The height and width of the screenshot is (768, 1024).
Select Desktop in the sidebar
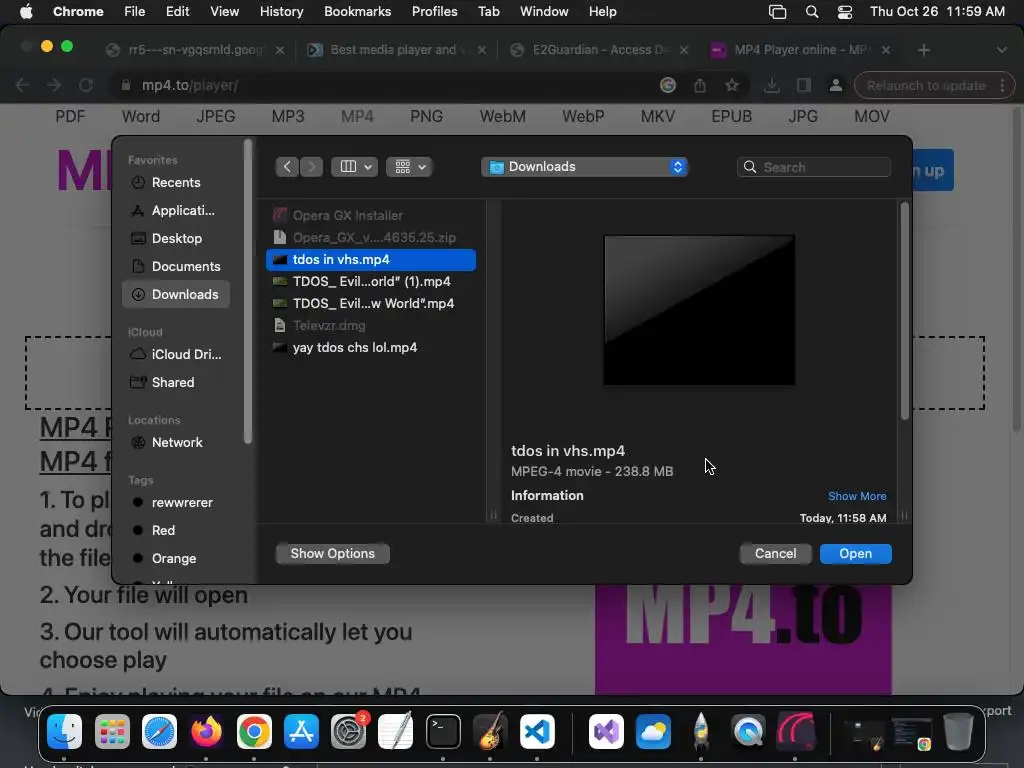click(175, 239)
